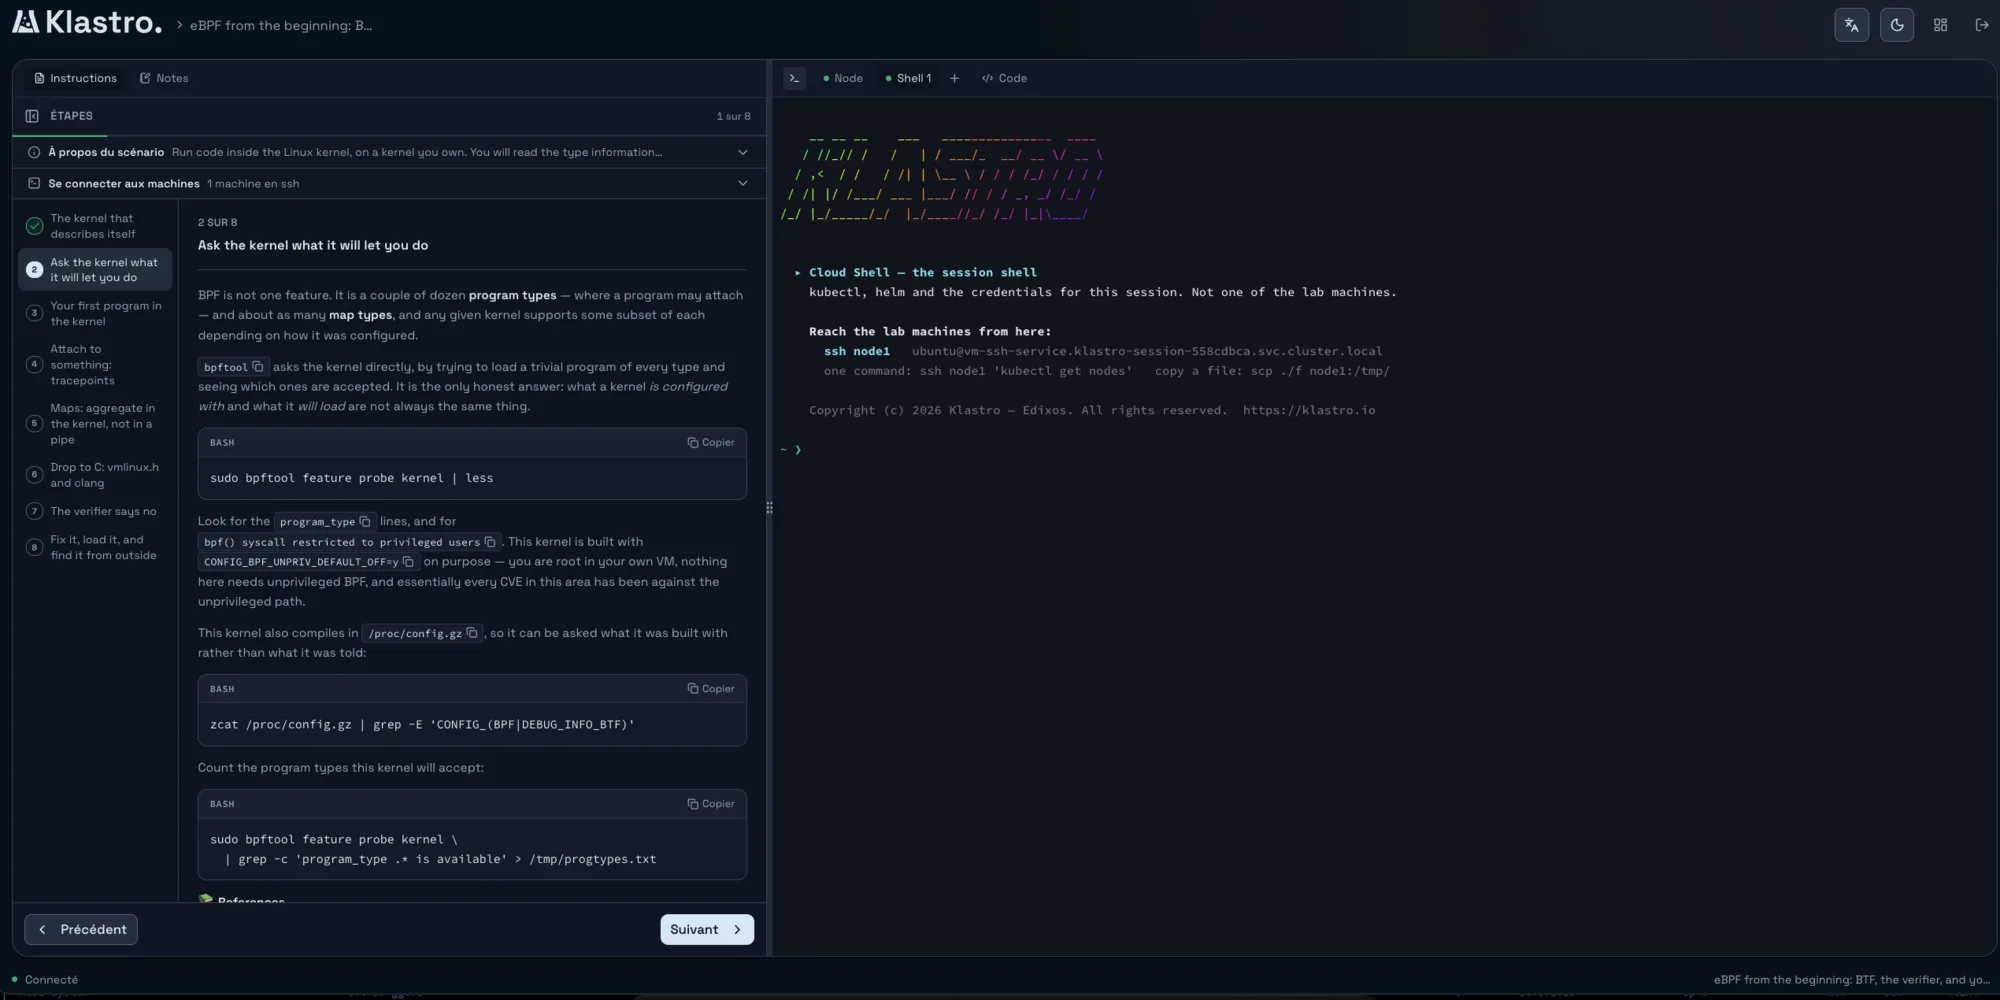The image size is (2000, 1000).
Task: Open step 'Your first program in the kernel'
Action: 95,313
